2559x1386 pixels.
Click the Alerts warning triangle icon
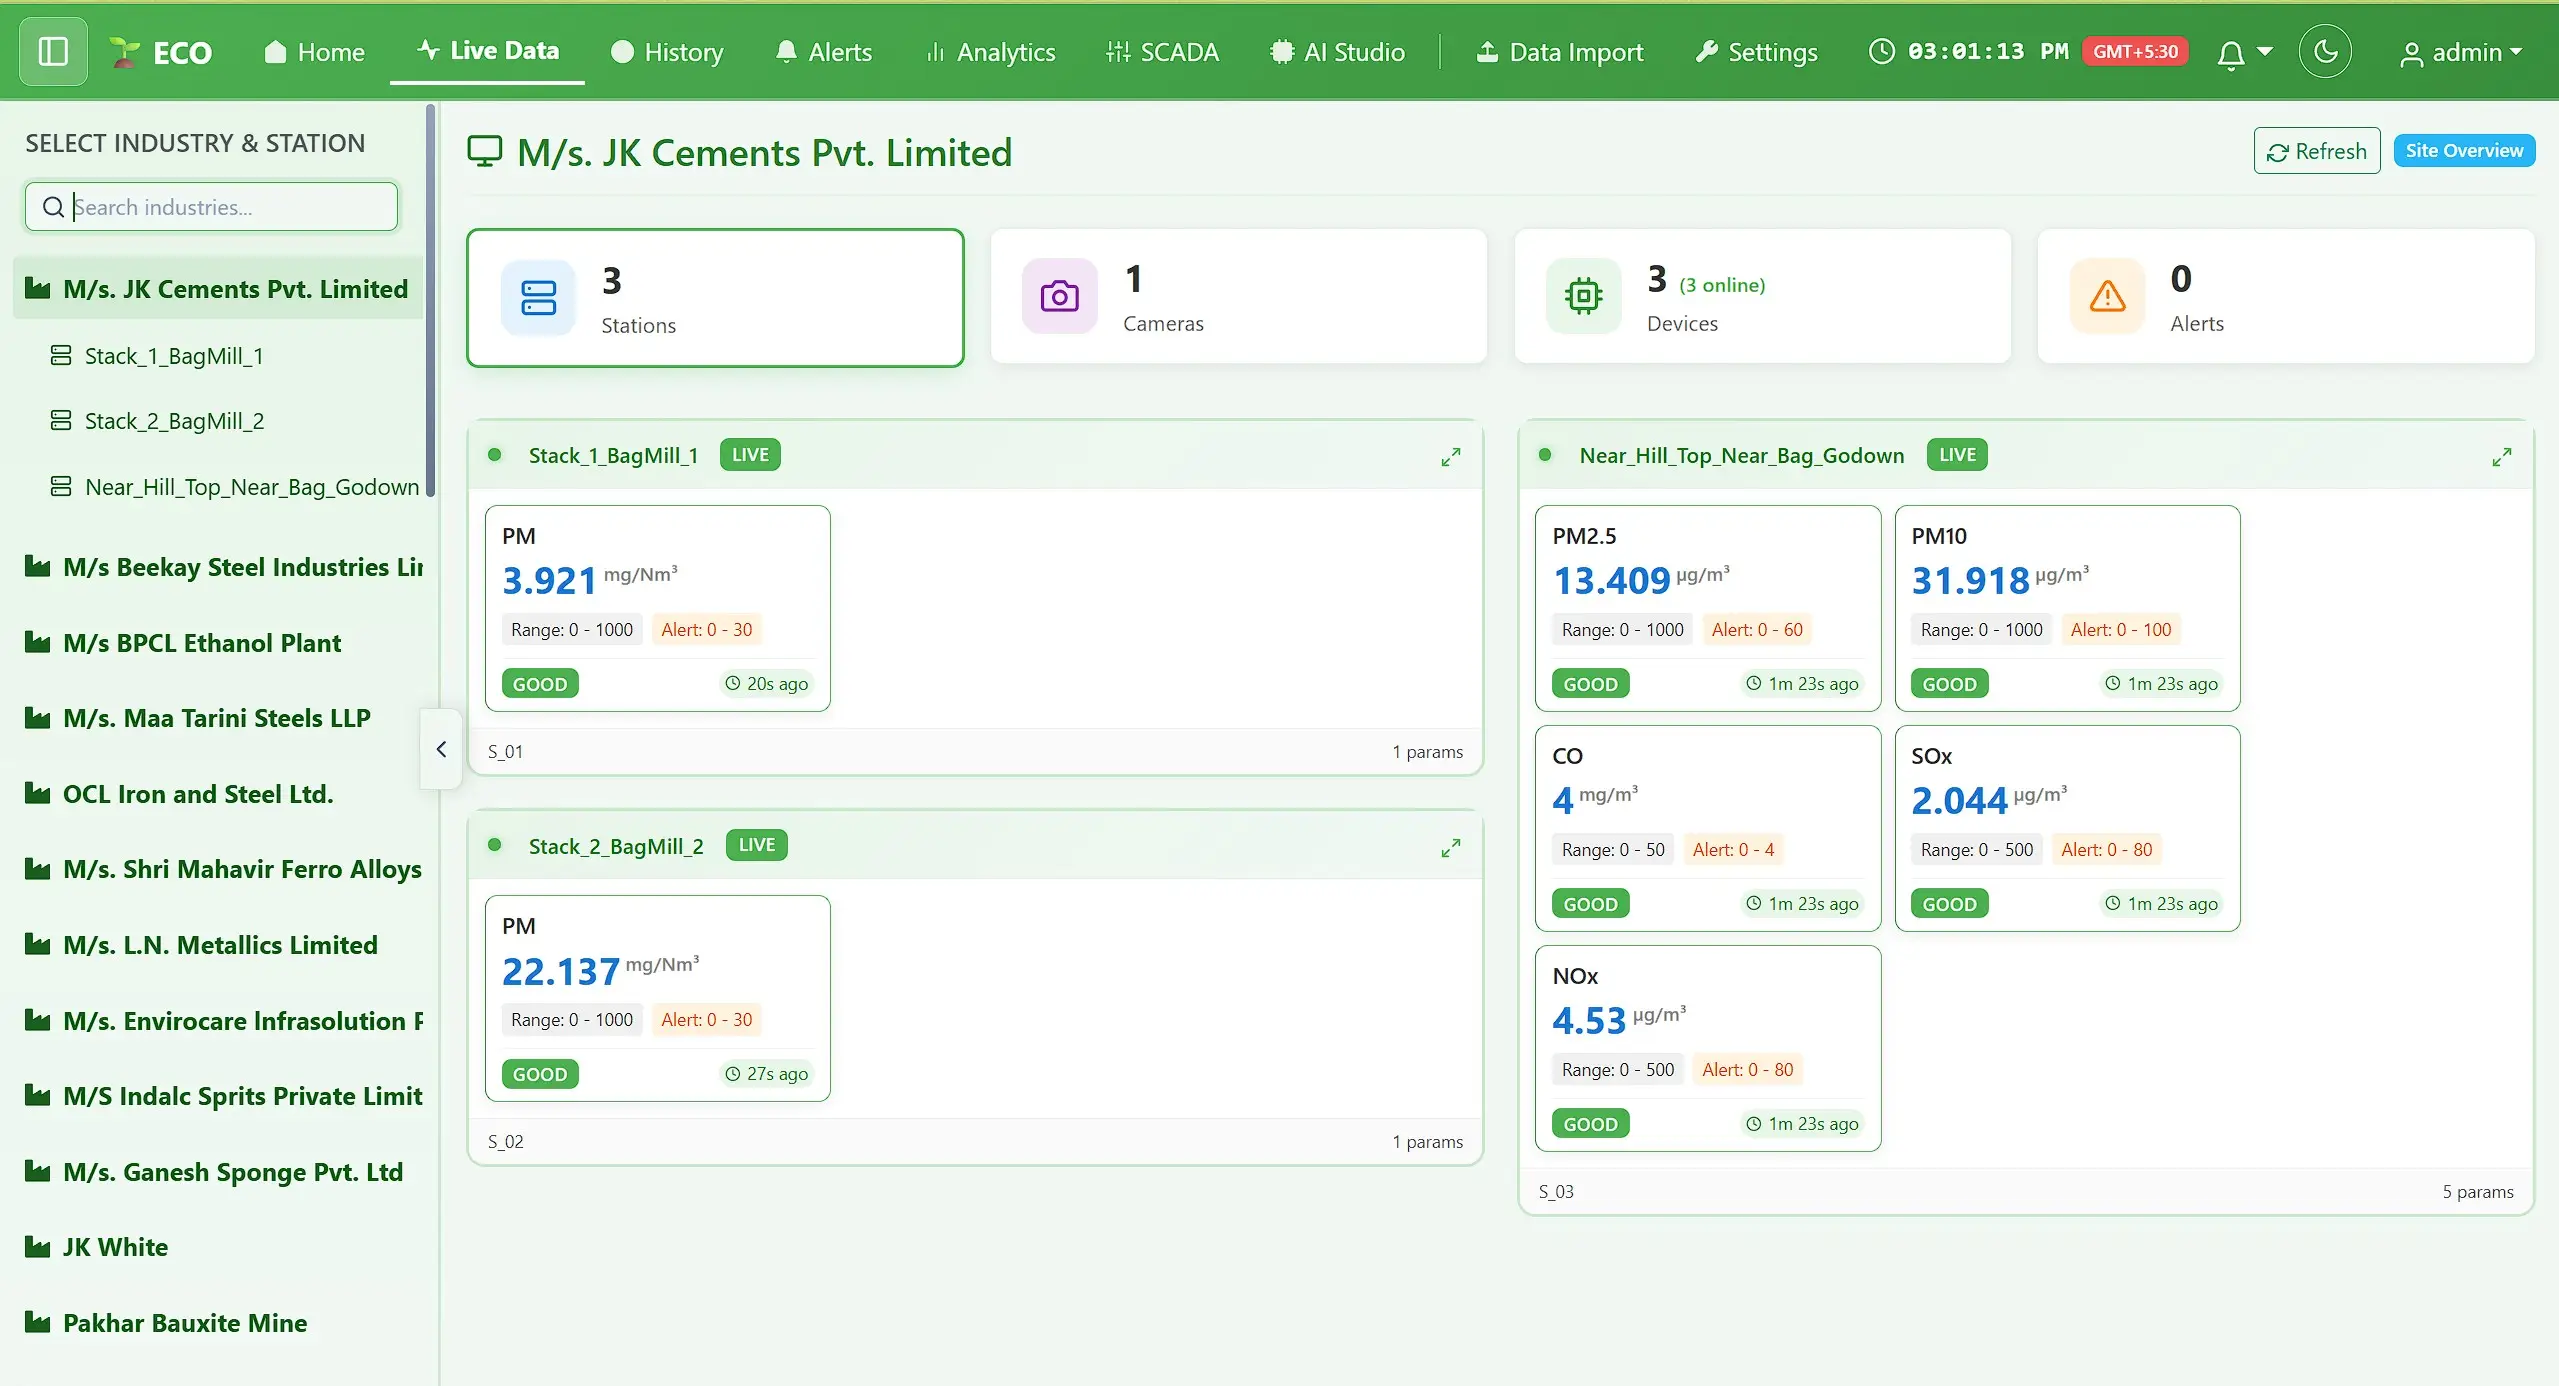point(2107,296)
